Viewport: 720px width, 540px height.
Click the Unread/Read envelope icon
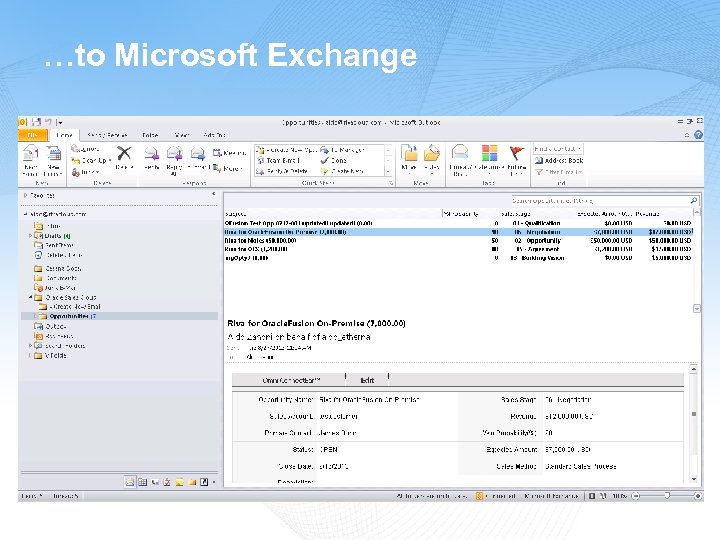point(460,152)
